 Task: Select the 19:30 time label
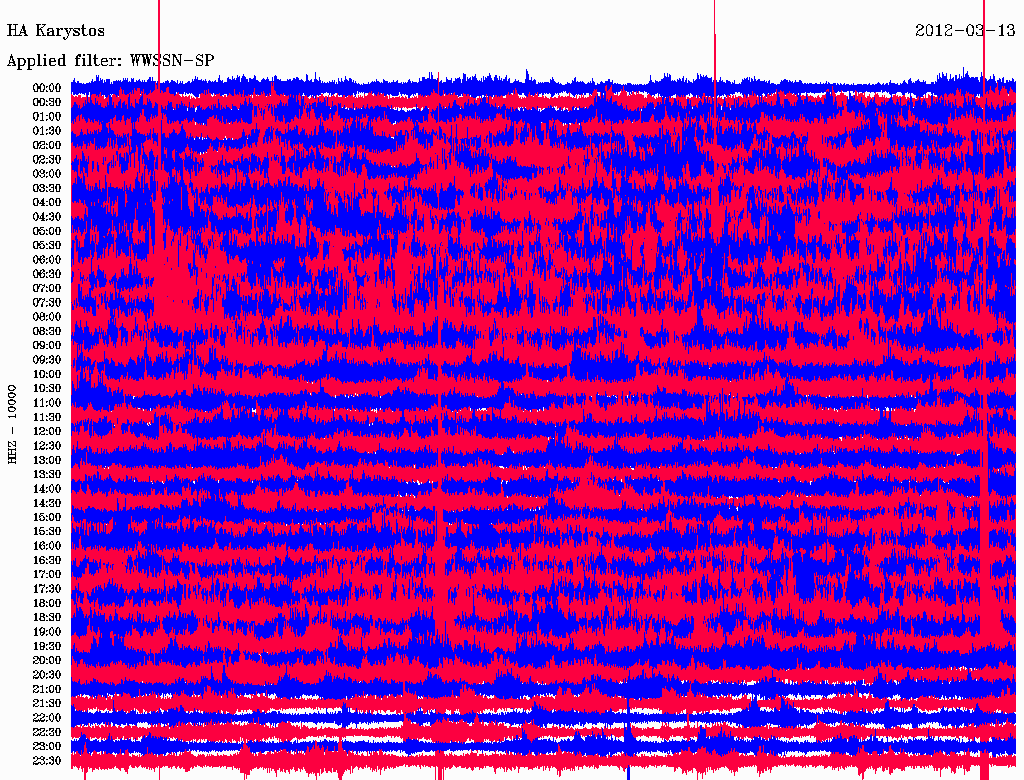(x=47, y=646)
